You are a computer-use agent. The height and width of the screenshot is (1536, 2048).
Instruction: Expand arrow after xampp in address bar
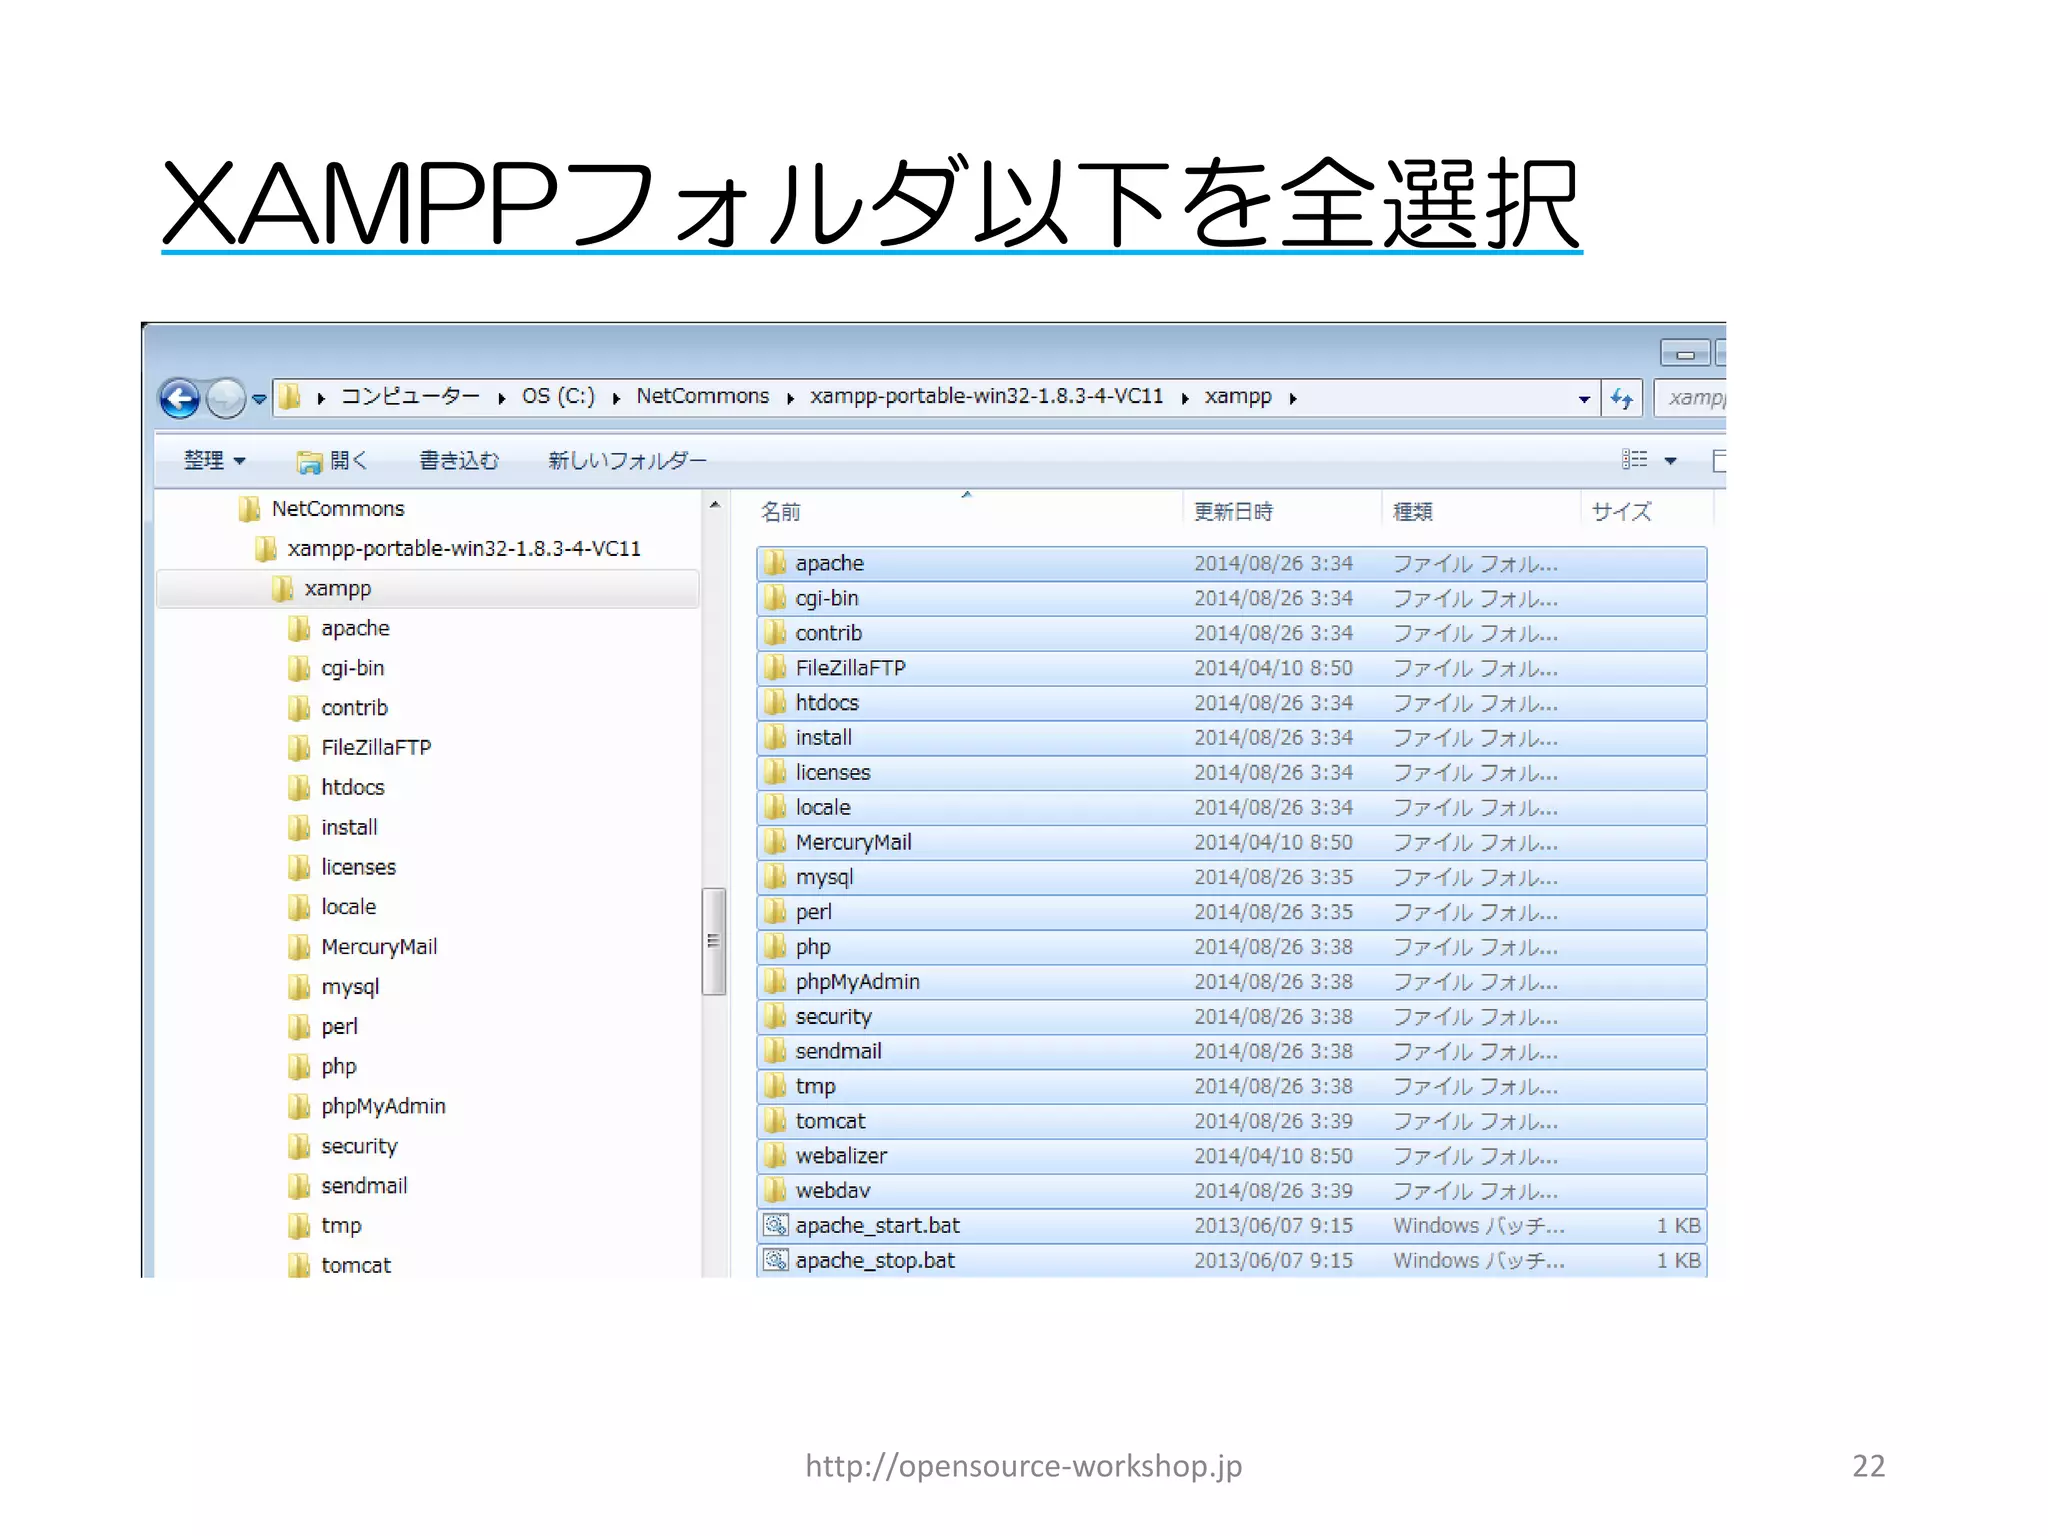pos(1293,398)
